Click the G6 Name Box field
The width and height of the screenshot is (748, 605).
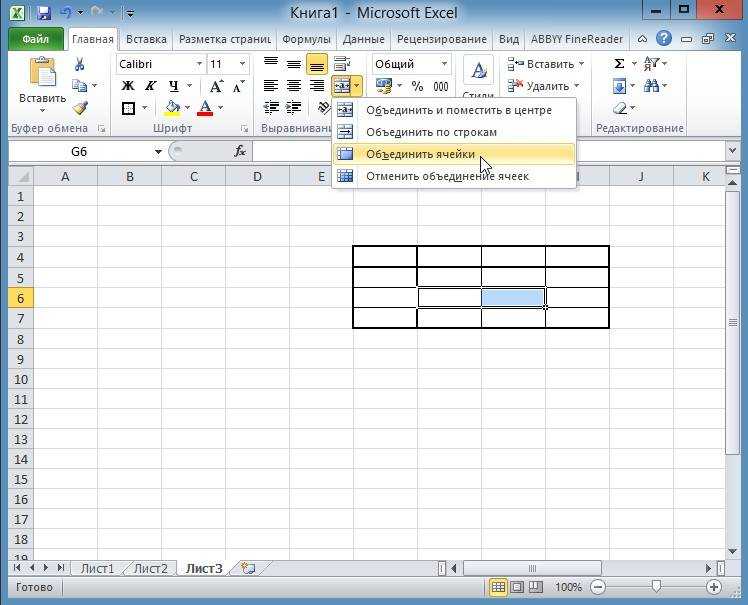79,152
